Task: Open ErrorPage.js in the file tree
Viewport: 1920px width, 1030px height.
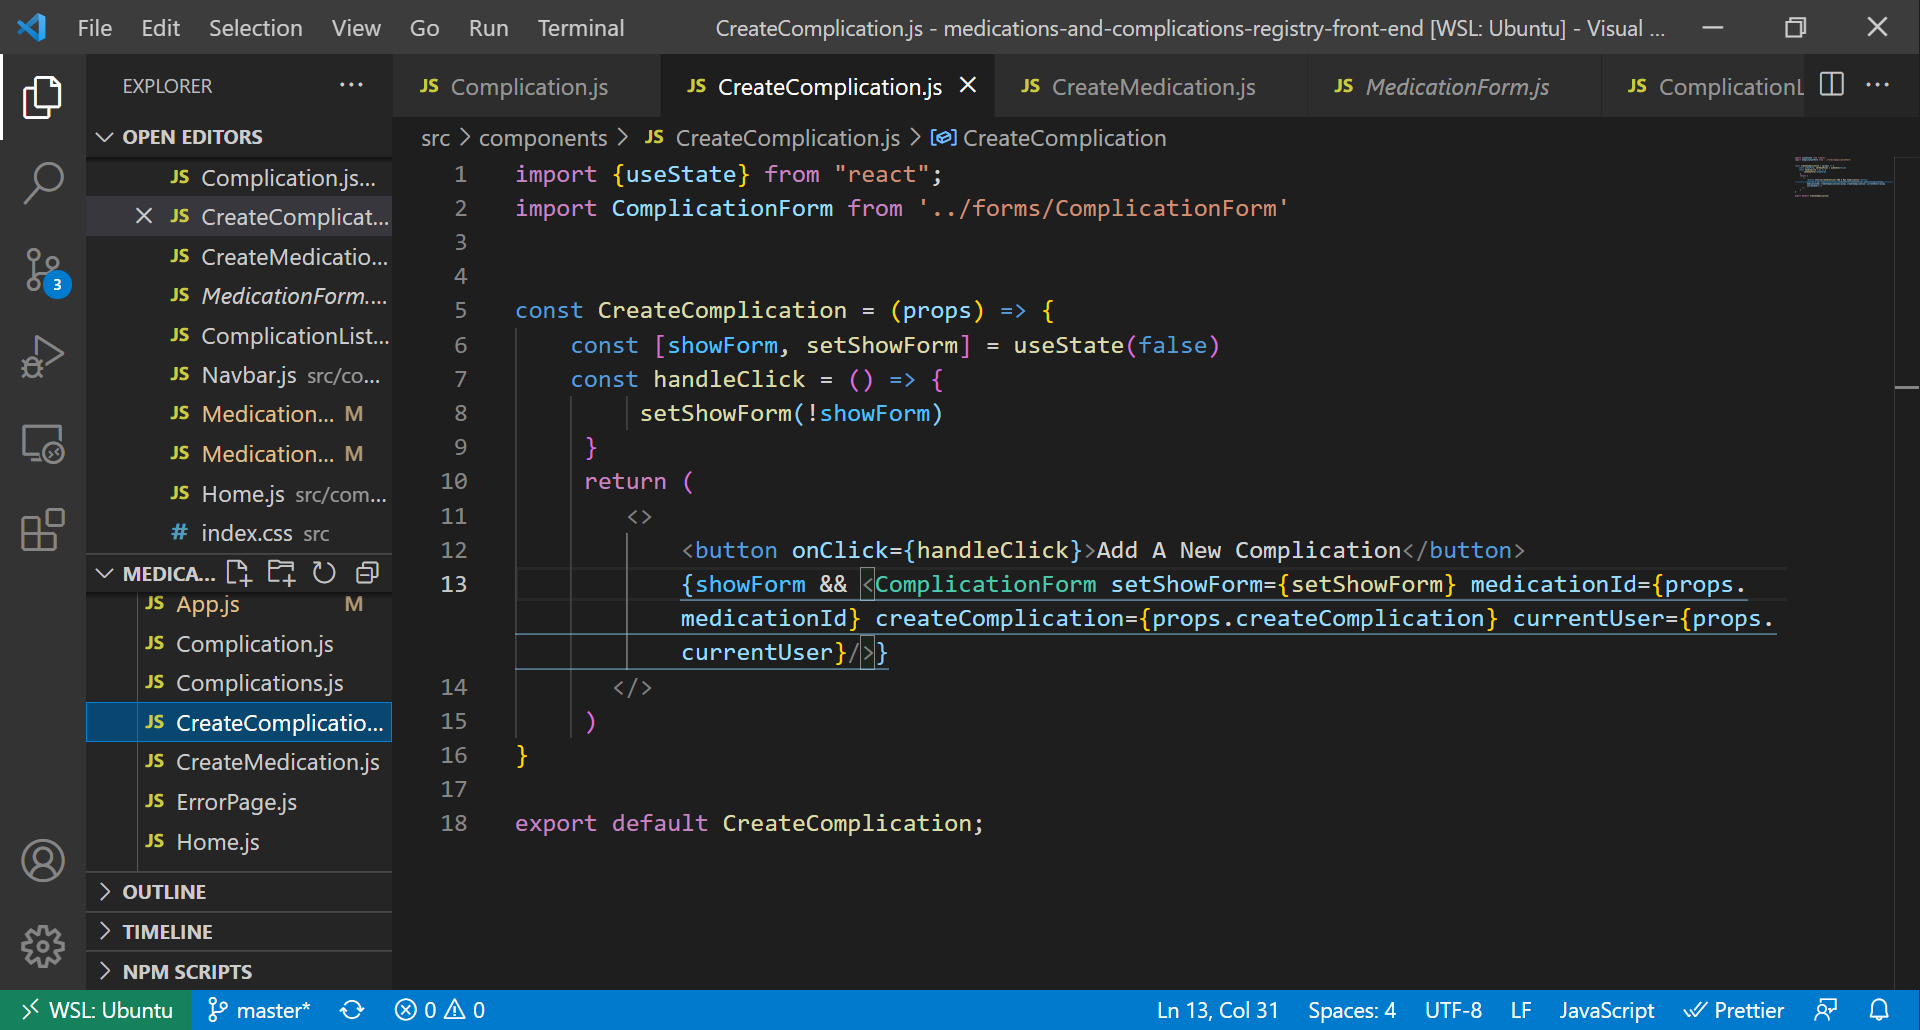Action: (236, 802)
